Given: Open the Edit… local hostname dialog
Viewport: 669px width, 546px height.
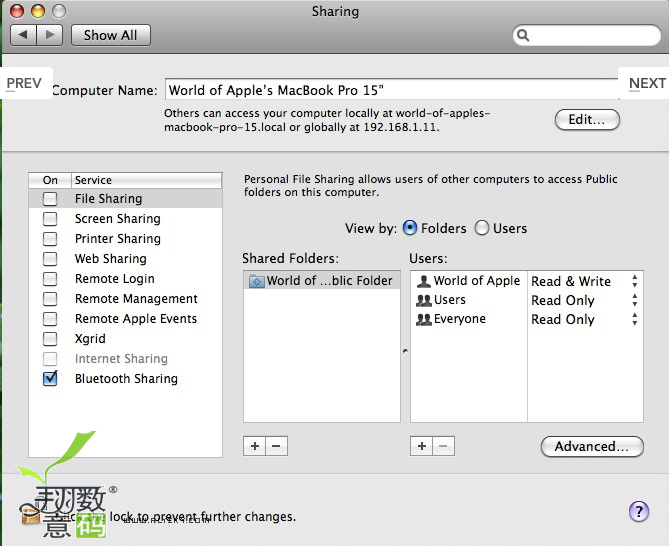Looking at the screenshot, I should (x=587, y=119).
